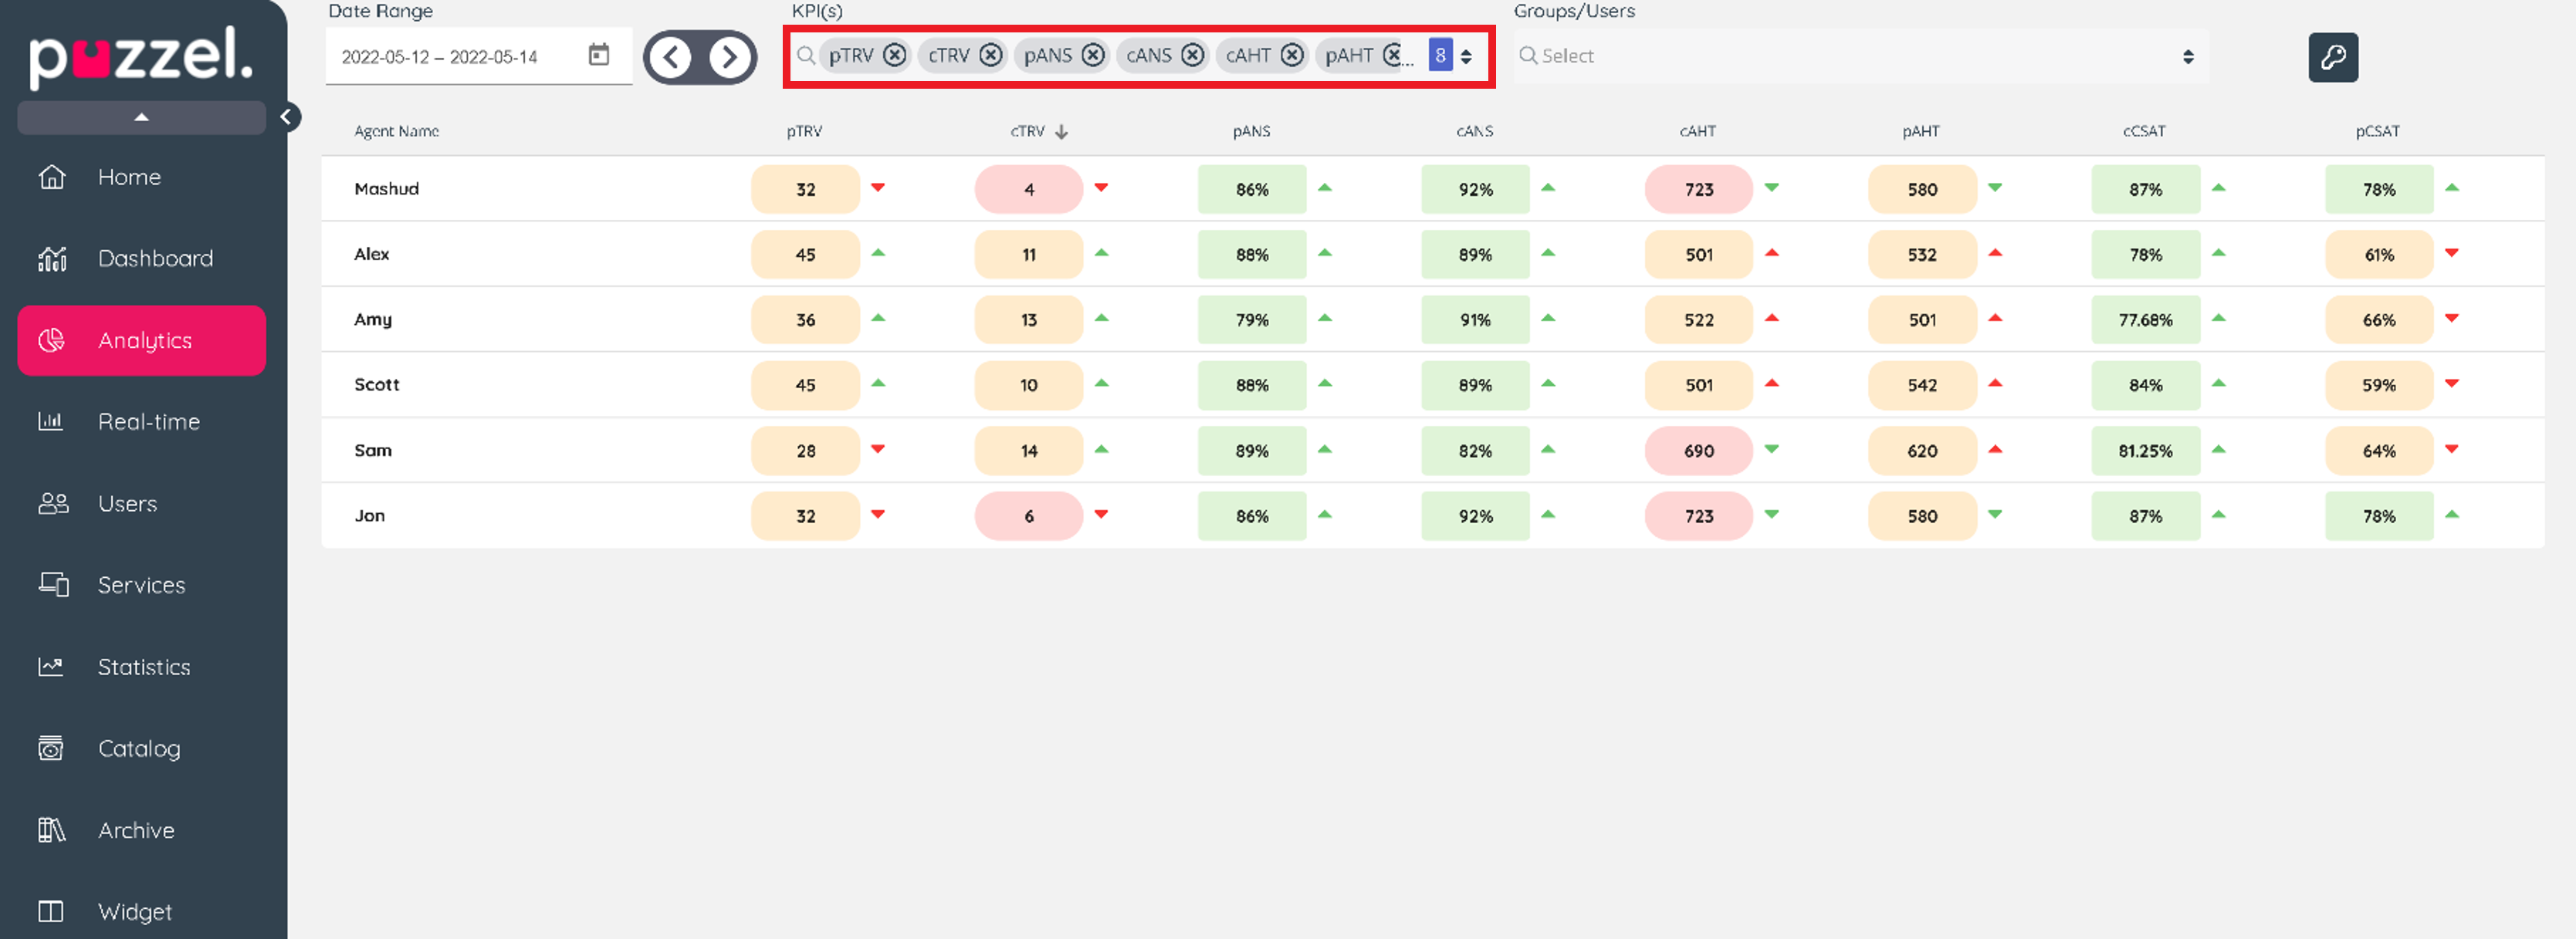Viewport: 2576px width, 939px height.
Task: Collapse the top panel under Puzzel logo
Action: 141,117
